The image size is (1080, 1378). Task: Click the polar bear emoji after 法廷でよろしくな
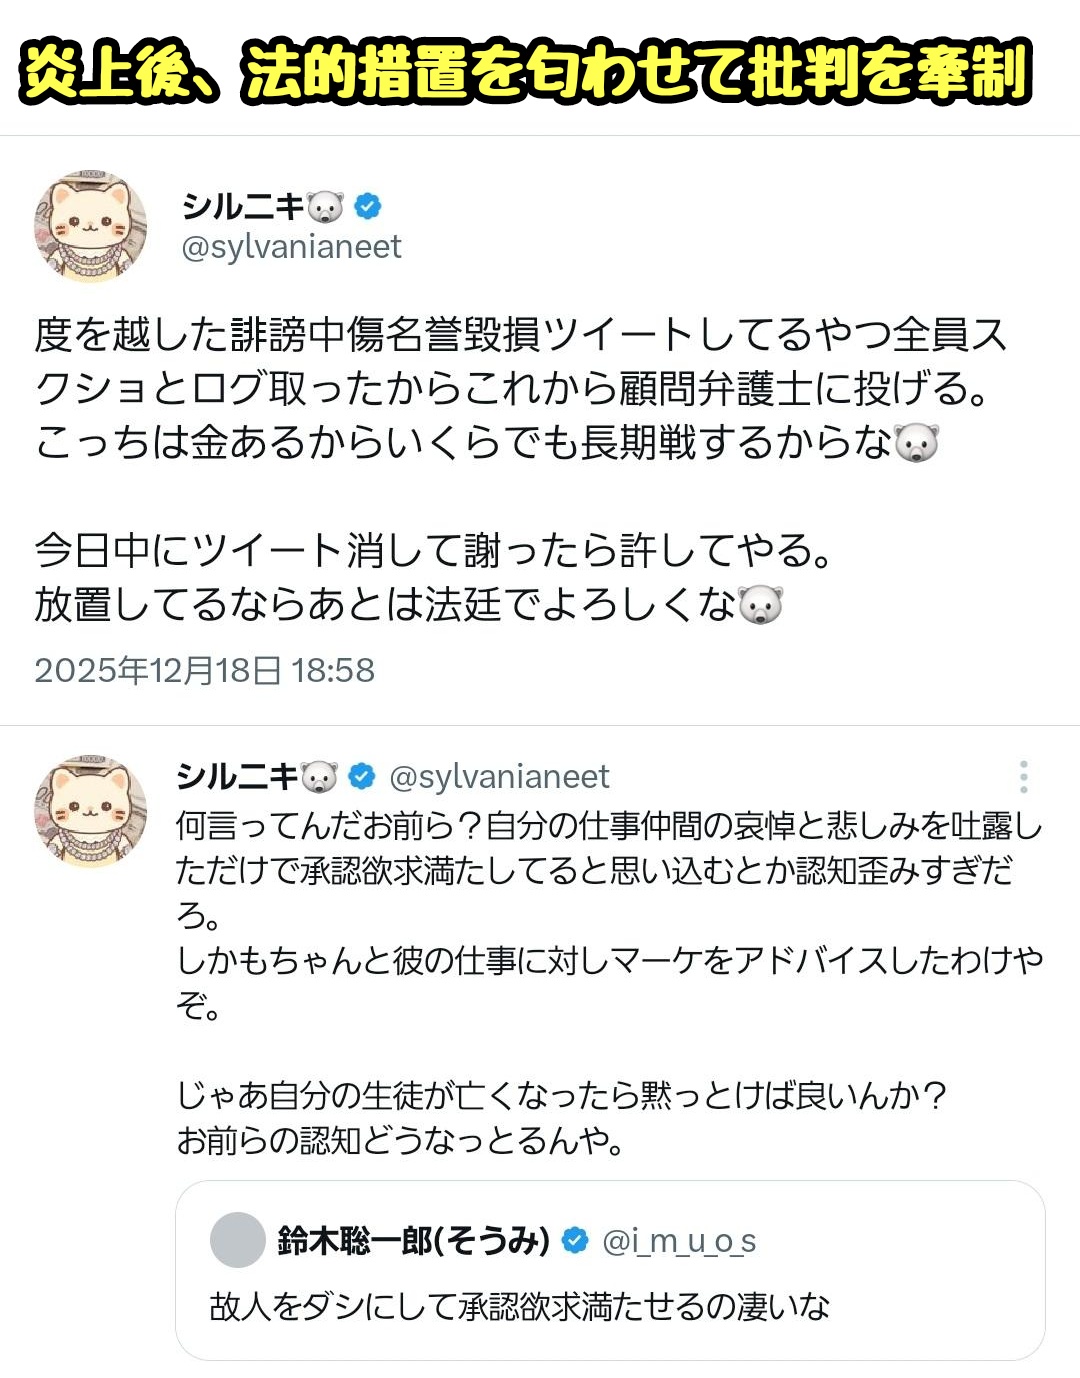[x=760, y=605]
